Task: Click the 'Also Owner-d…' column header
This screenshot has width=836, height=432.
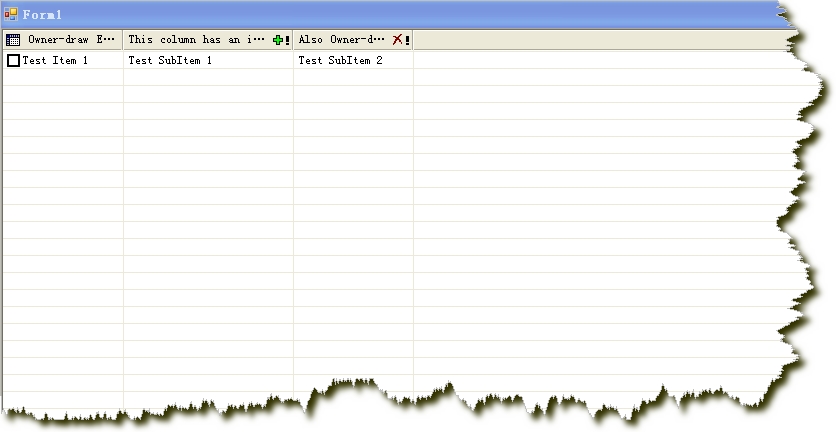Action: click(x=353, y=40)
